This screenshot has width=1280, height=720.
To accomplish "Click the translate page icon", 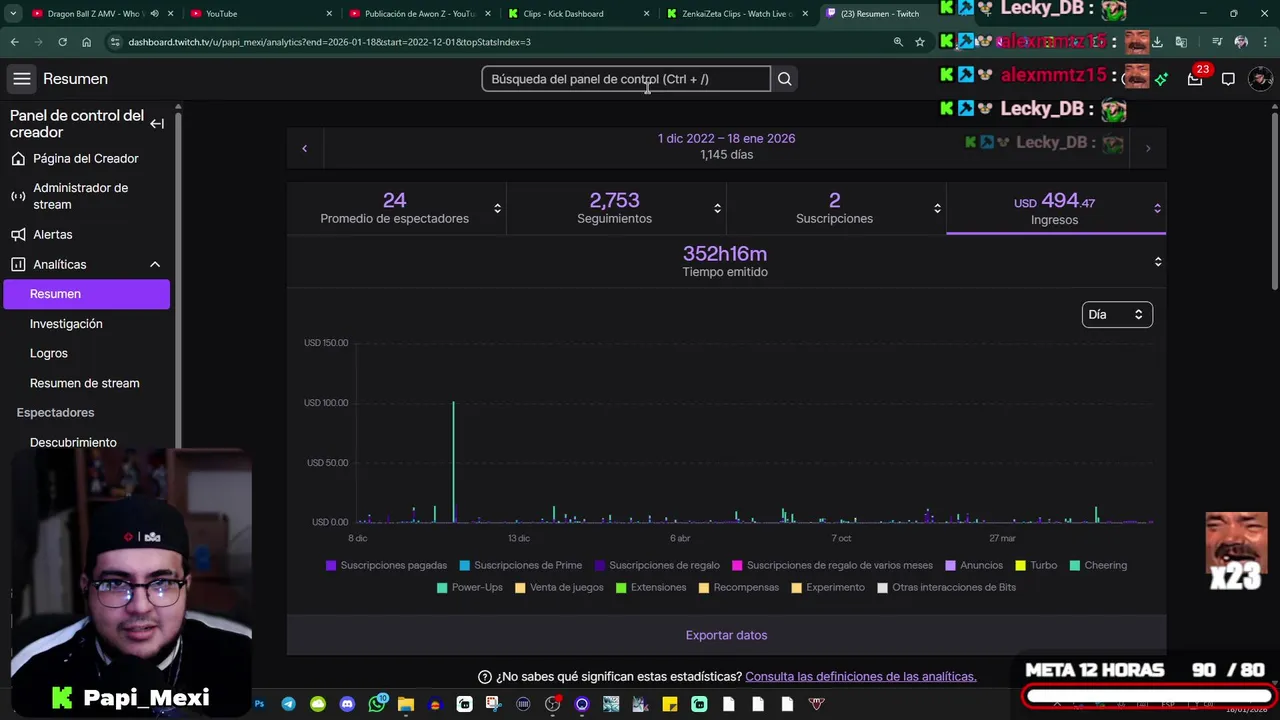I will [x=1181, y=42].
